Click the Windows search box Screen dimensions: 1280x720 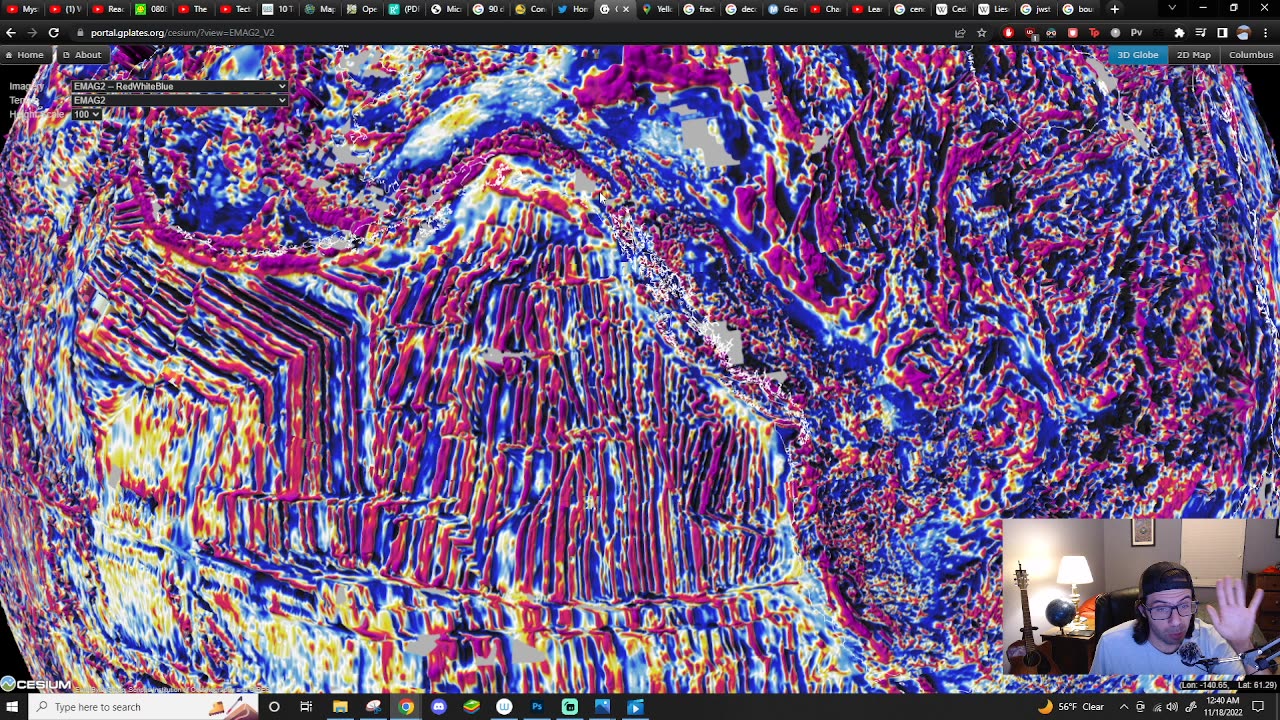pyautogui.click(x=145, y=707)
